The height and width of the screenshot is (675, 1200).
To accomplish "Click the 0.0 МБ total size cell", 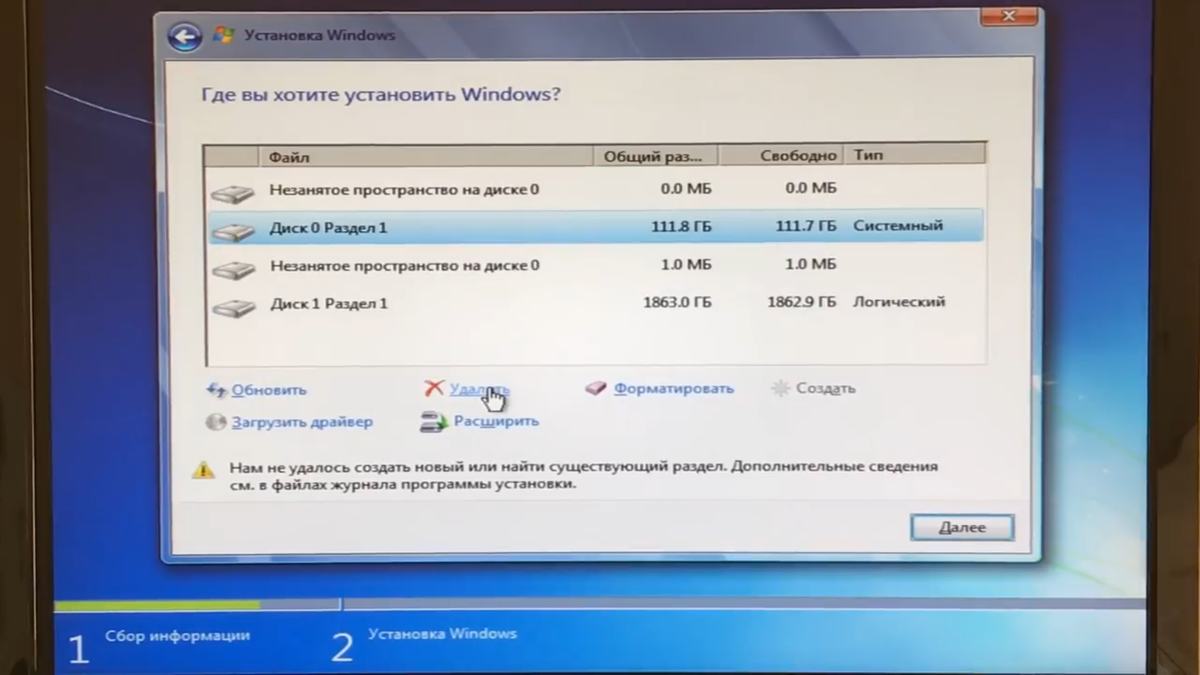I will click(686, 188).
